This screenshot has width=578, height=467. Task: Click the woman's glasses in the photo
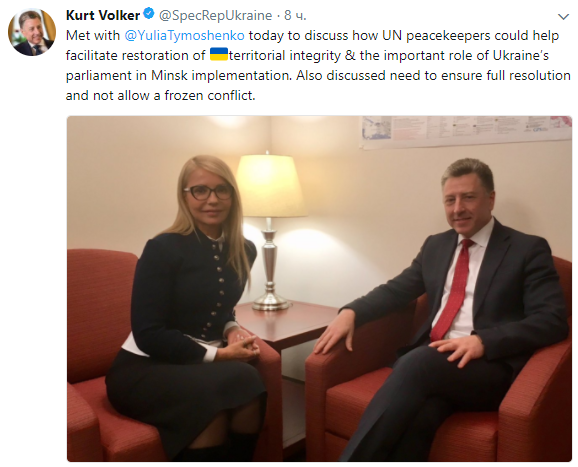click(208, 192)
